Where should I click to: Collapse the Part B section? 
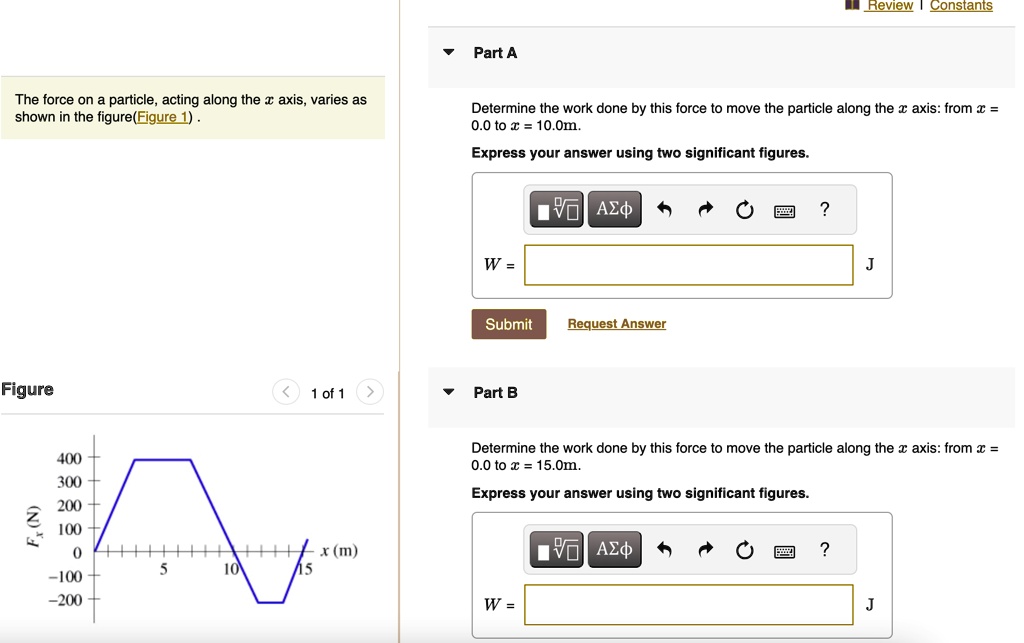point(448,392)
